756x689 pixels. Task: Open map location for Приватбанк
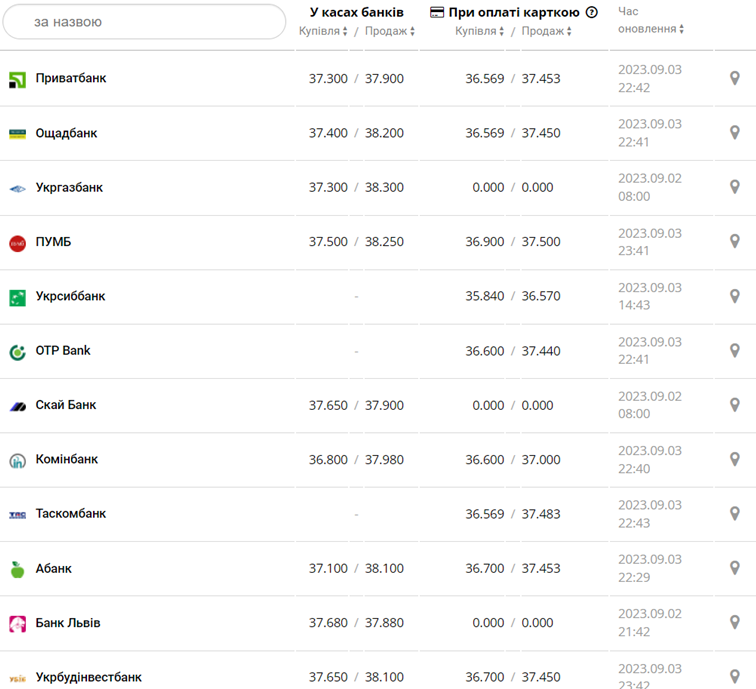734,78
